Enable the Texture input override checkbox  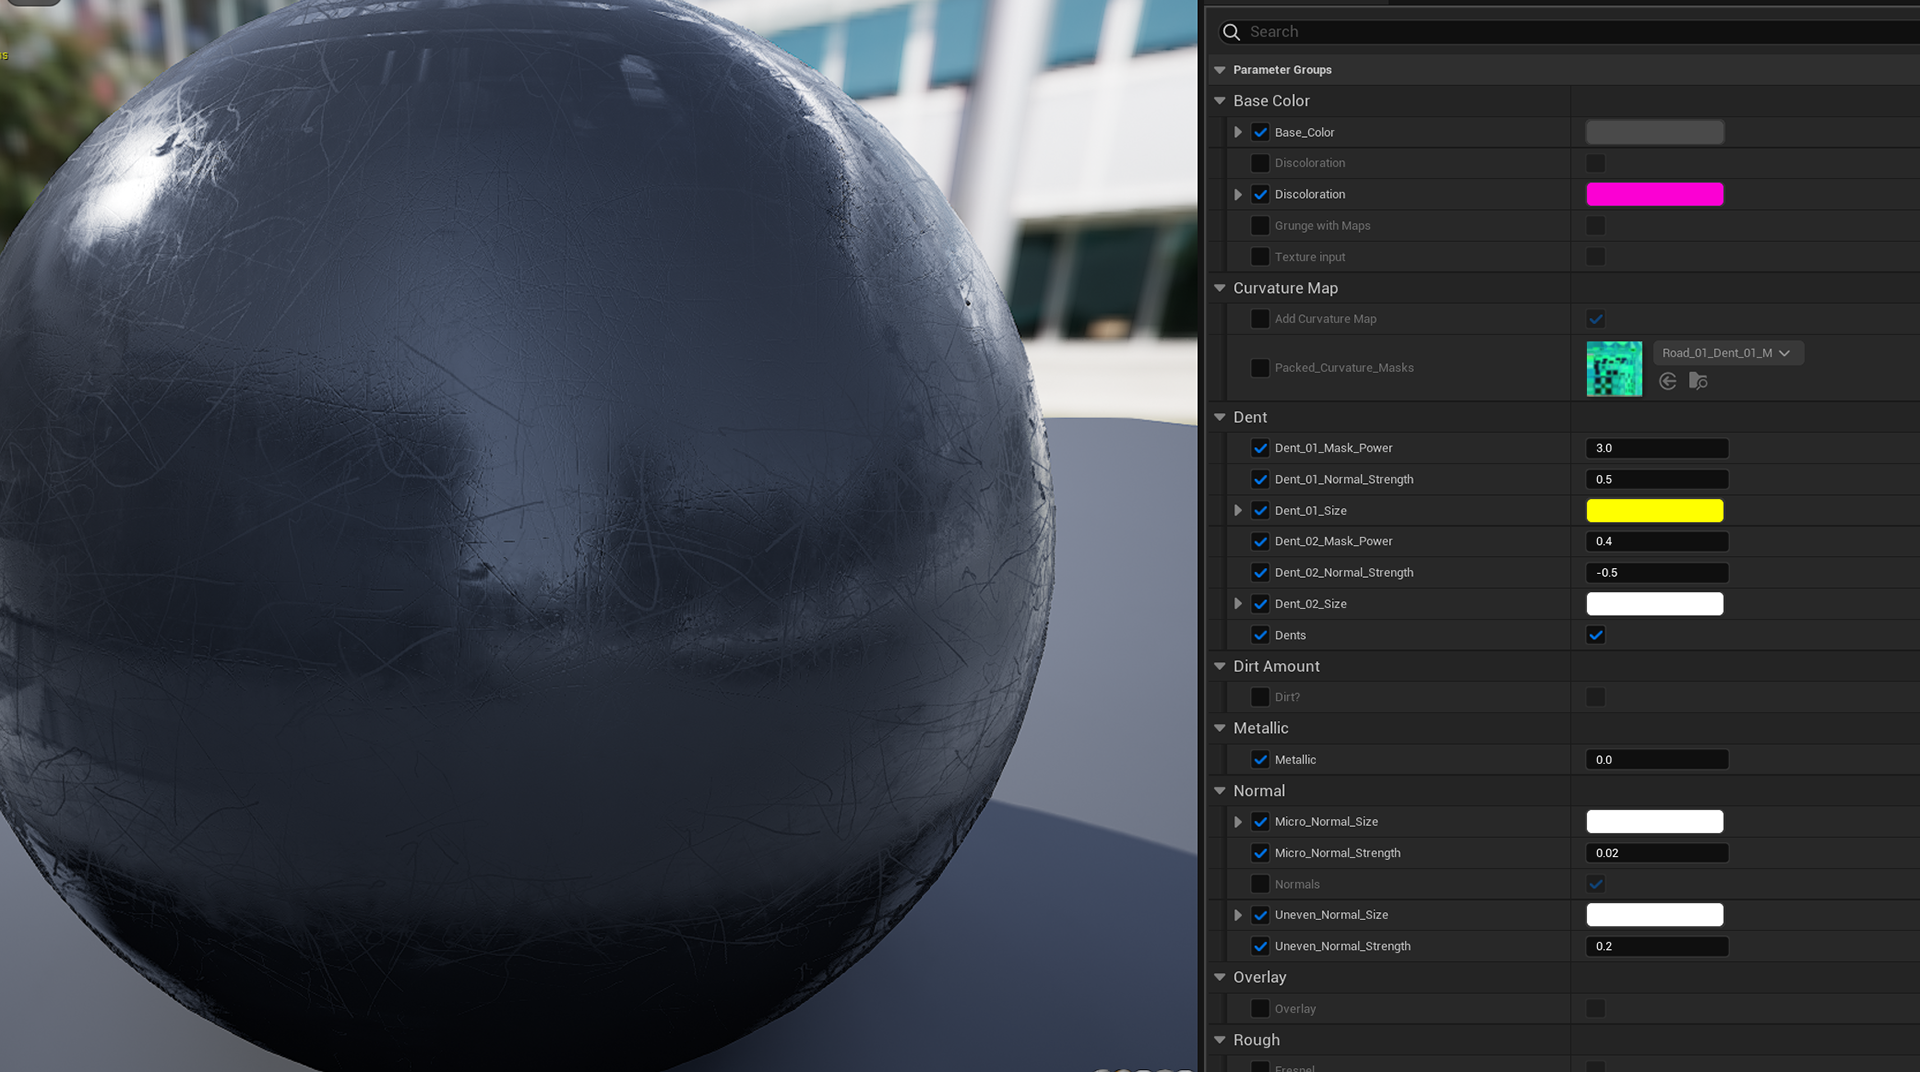(x=1260, y=257)
